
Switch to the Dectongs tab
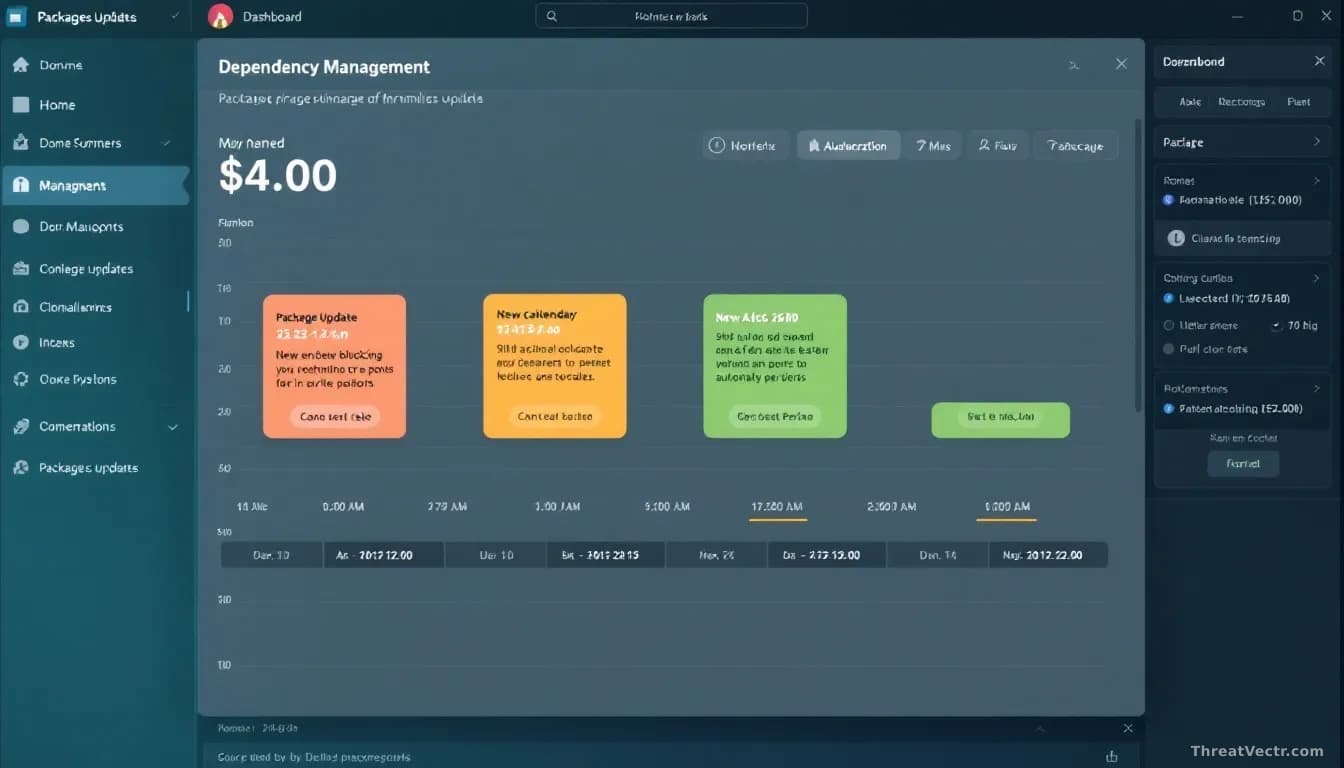(1242, 102)
